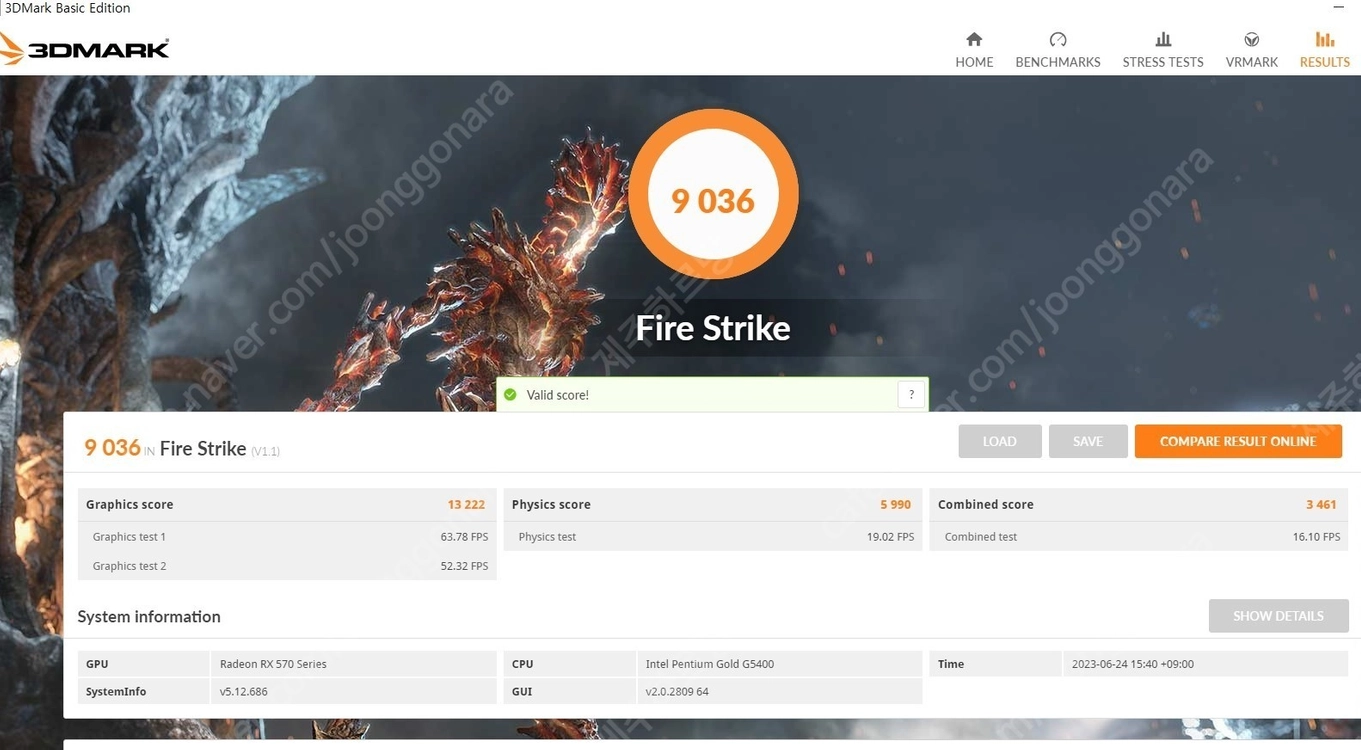The height and width of the screenshot is (750, 1361).
Task: Click the LOAD button
Action: (1000, 441)
